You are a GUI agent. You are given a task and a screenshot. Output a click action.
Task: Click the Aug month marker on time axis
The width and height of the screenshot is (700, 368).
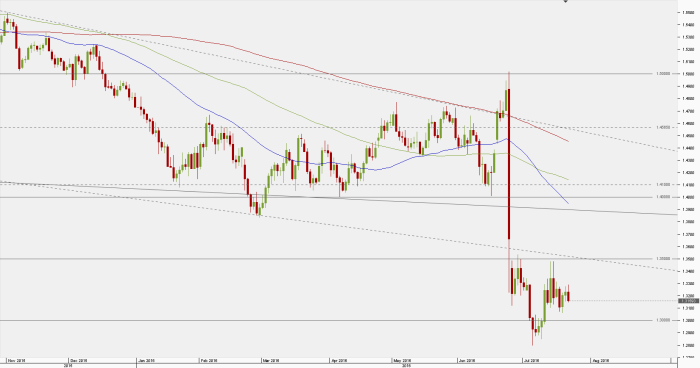pyautogui.click(x=600, y=360)
